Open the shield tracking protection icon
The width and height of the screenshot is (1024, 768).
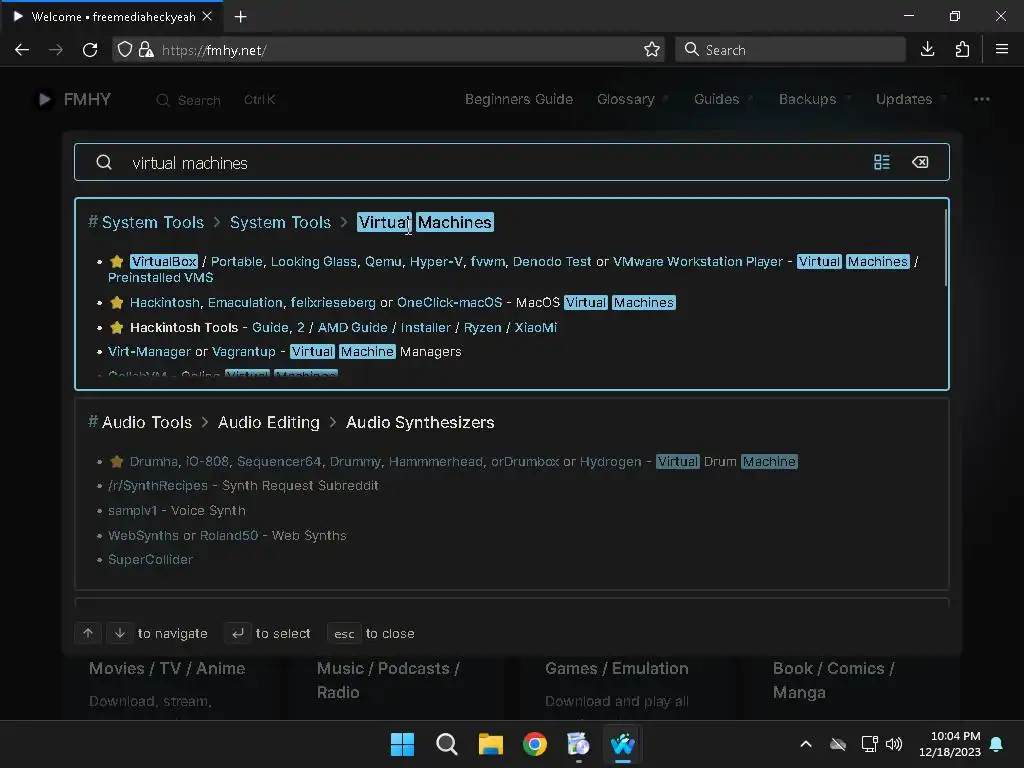[125, 50]
